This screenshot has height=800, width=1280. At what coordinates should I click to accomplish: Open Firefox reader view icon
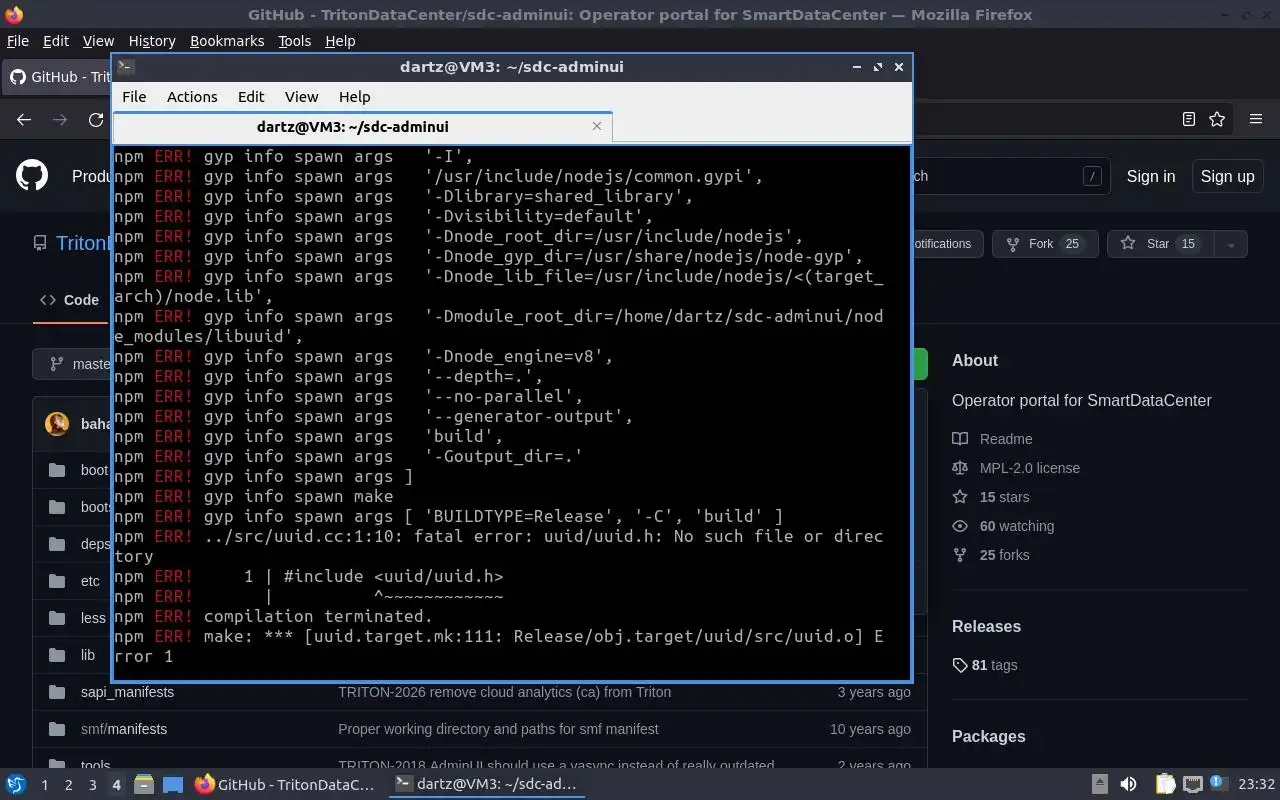[1188, 119]
